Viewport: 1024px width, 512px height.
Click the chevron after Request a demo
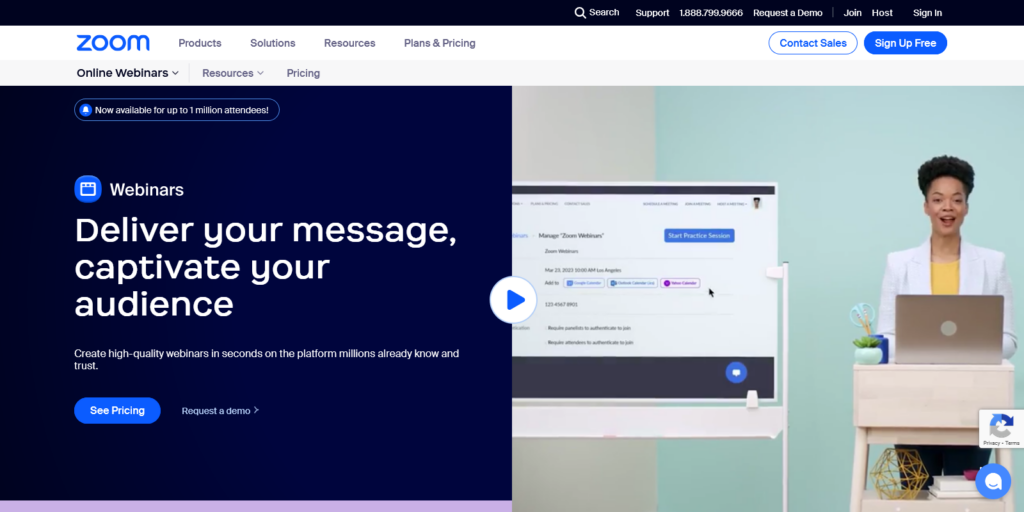[256, 410]
